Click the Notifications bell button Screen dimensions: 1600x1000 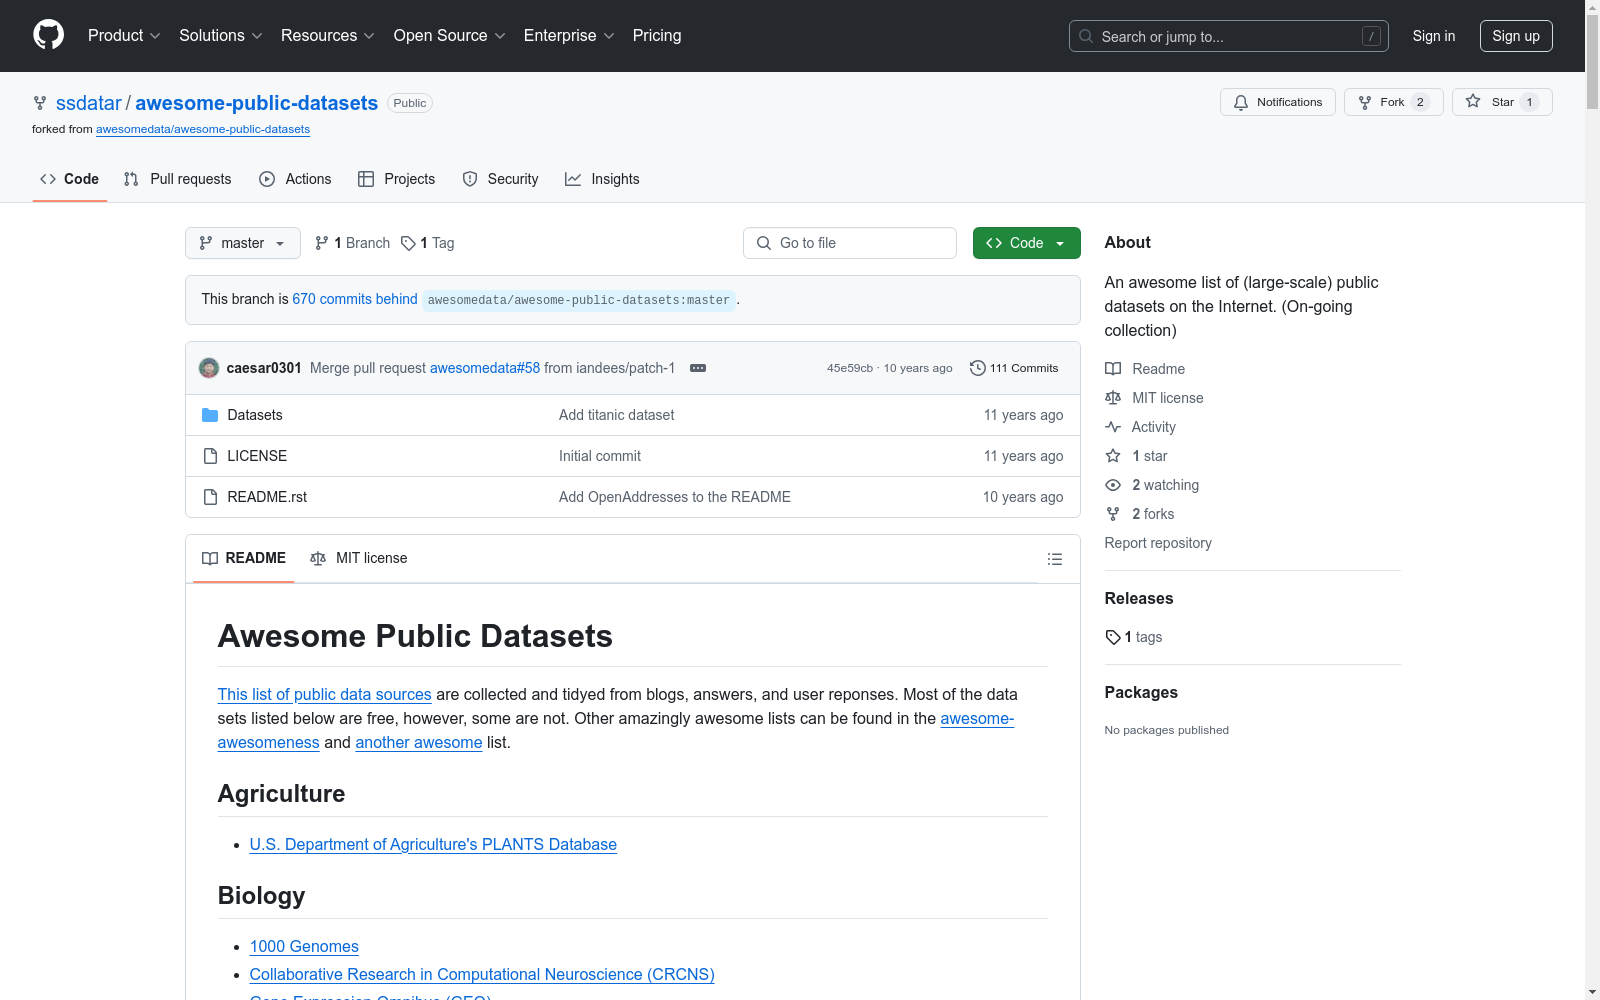coord(1278,102)
